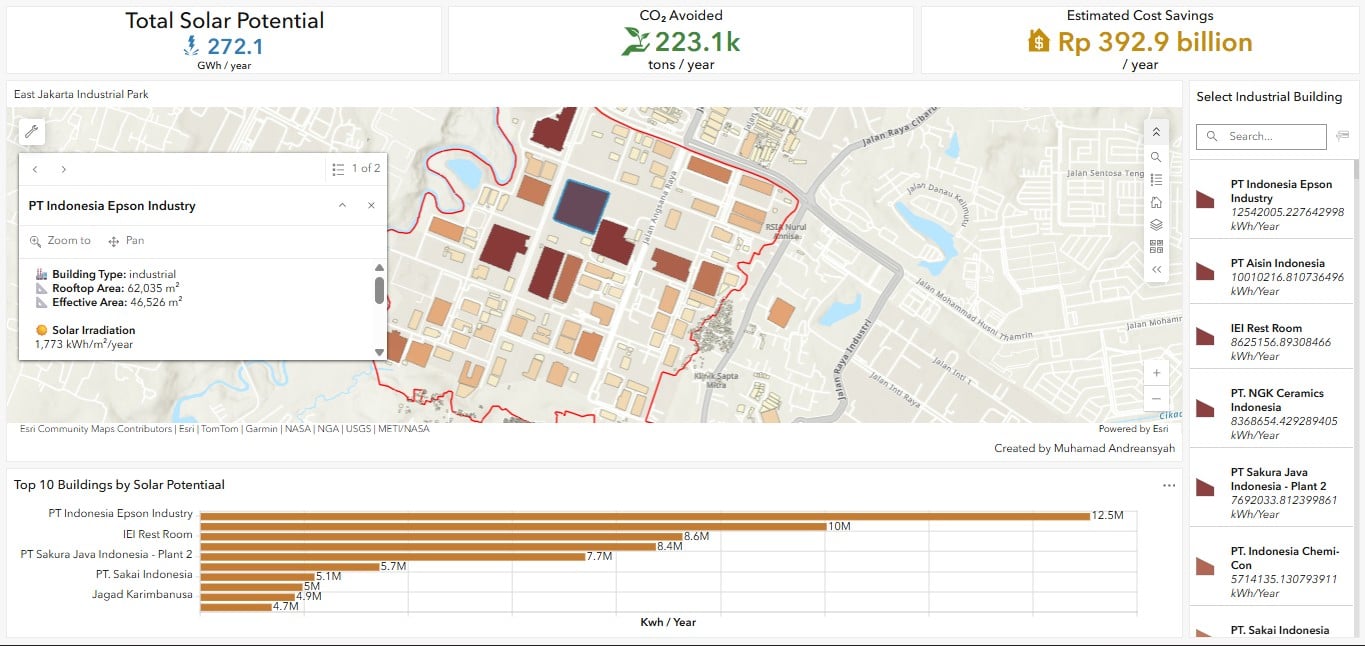Click Pan in the popup

(x=126, y=241)
